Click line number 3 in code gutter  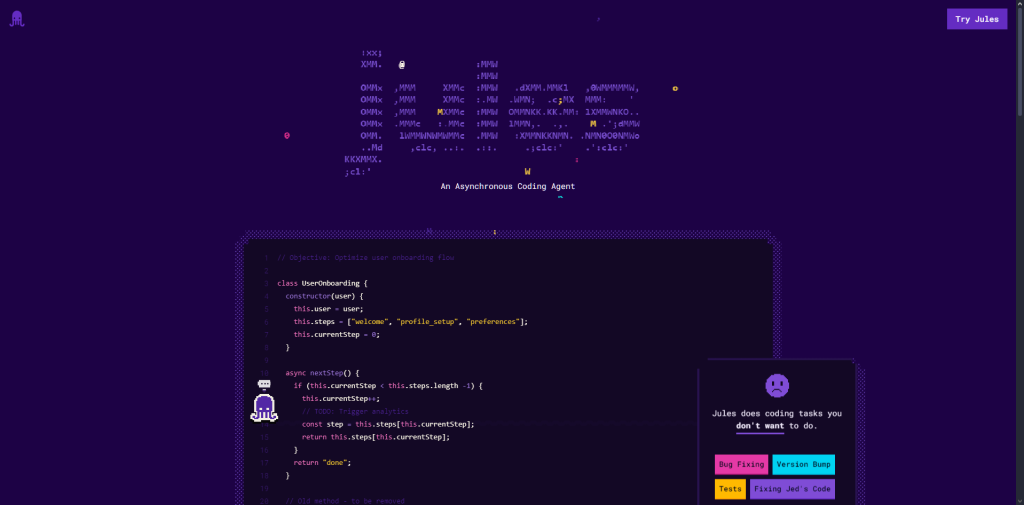click(266, 284)
